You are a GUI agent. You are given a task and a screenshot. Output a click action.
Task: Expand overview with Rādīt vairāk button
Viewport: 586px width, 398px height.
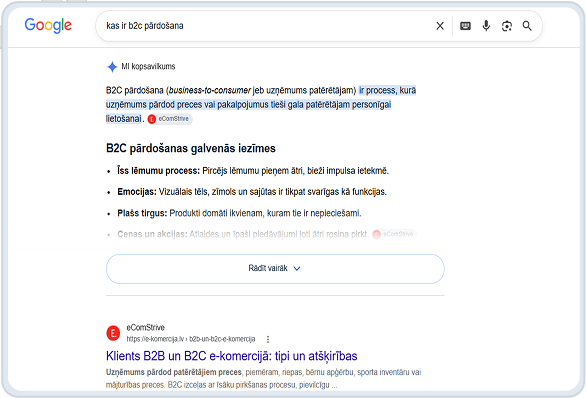coord(275,269)
